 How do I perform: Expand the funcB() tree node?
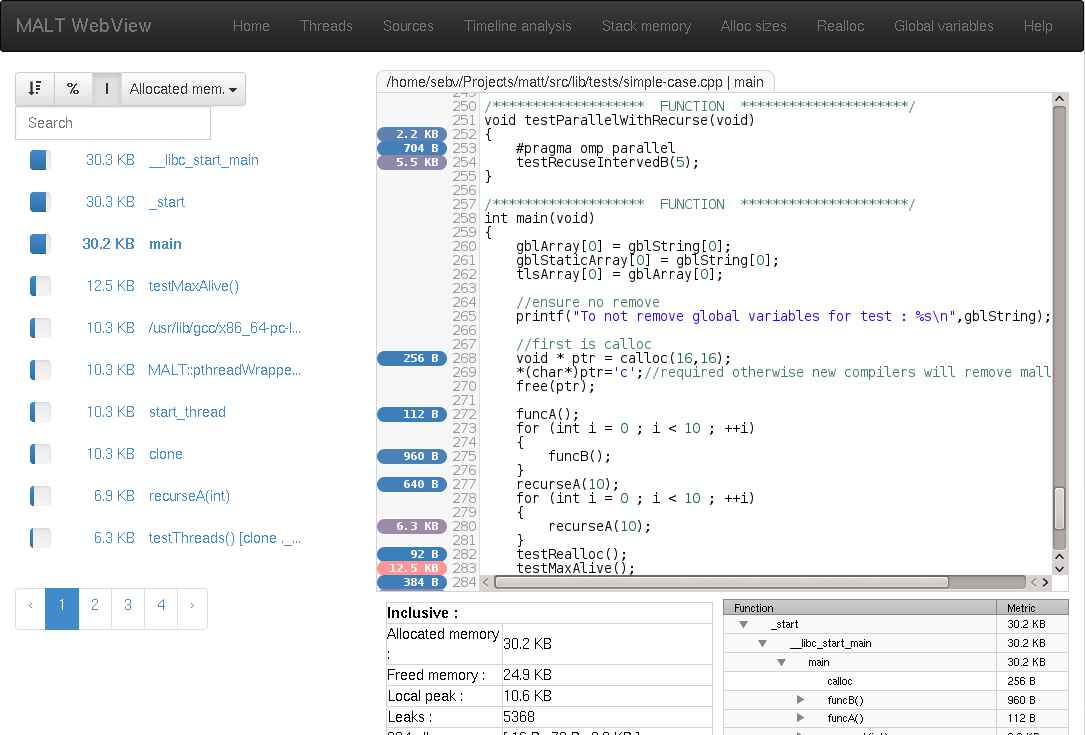coord(800,700)
